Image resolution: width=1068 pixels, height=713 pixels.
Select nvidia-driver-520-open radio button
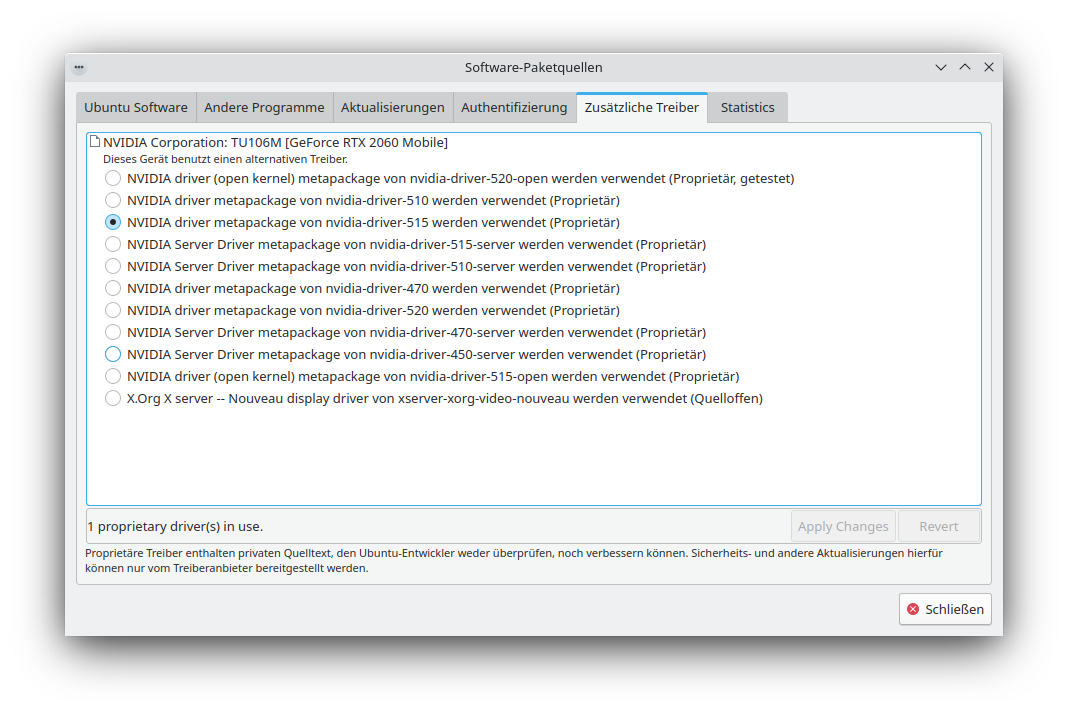[113, 178]
